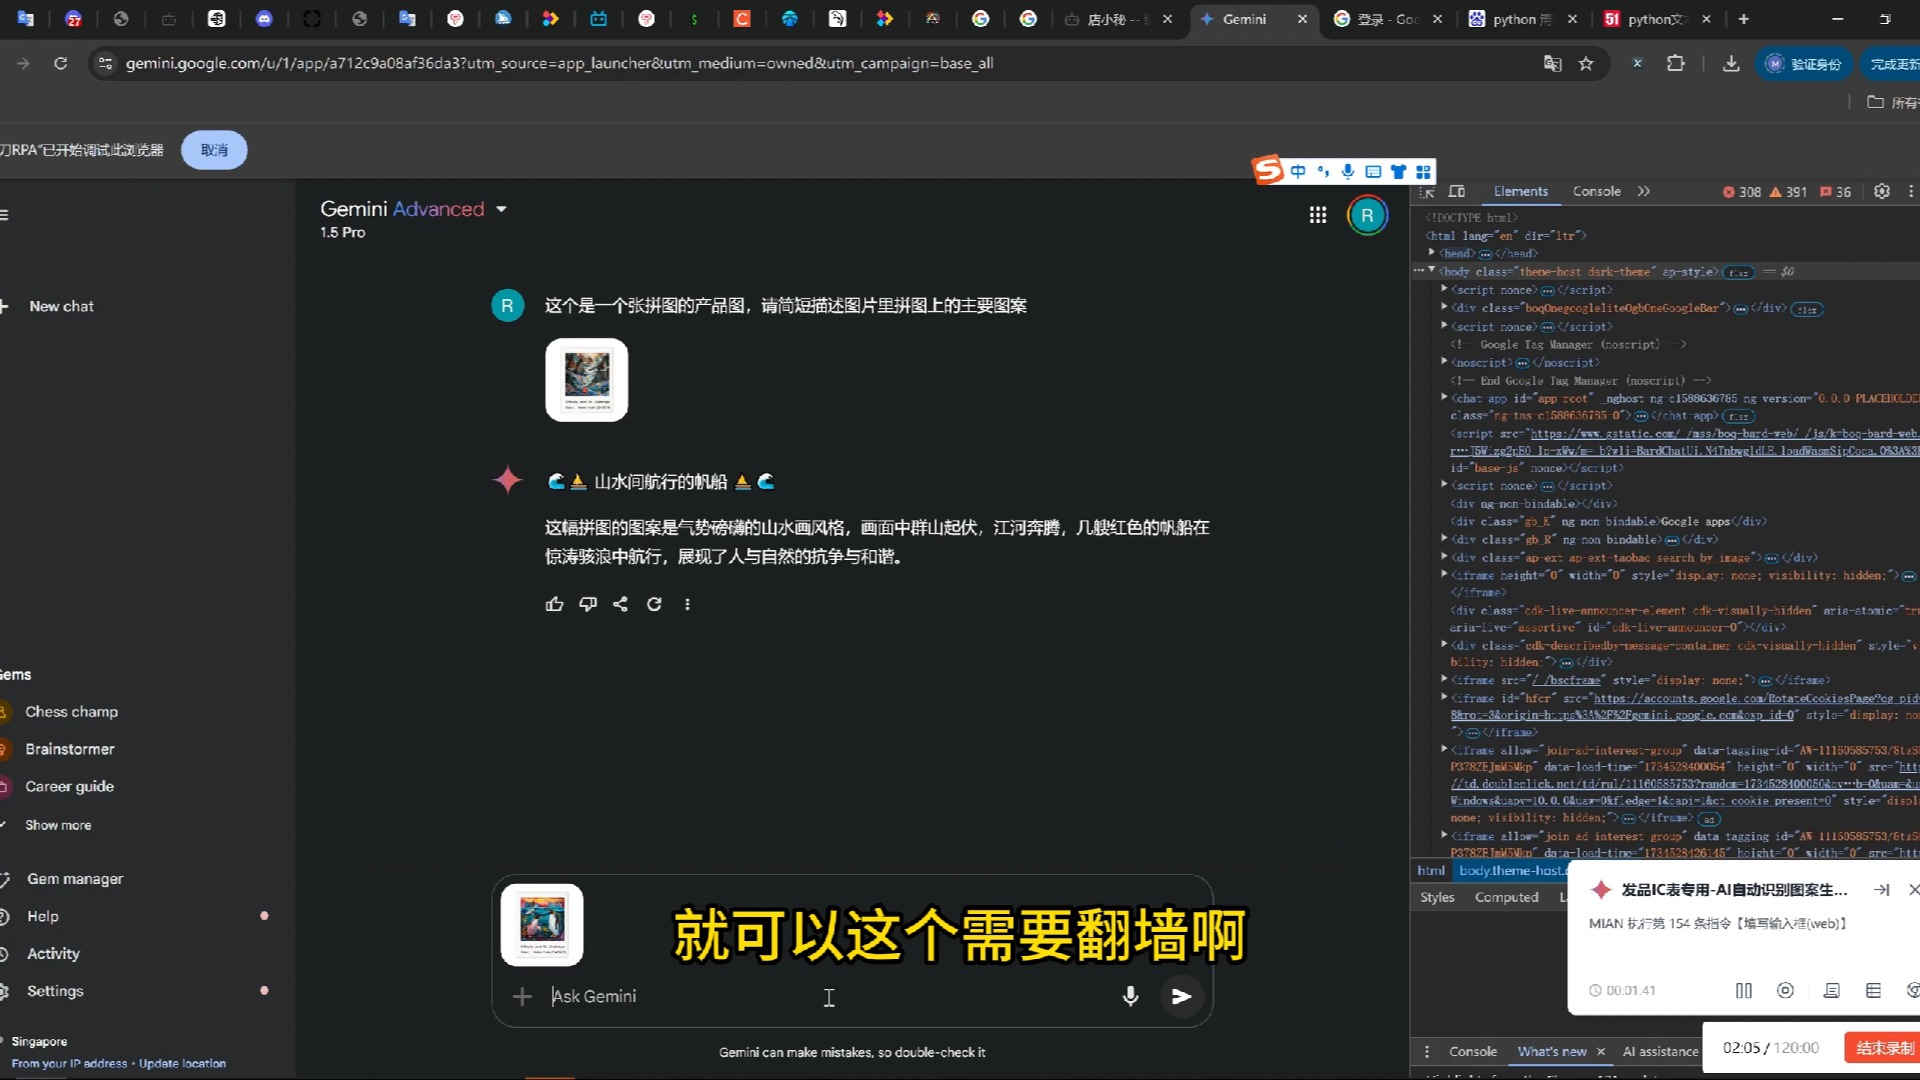1920x1080 pixels.
Task: Open the DevTools more options kebab menu
Action: [x=1910, y=191]
